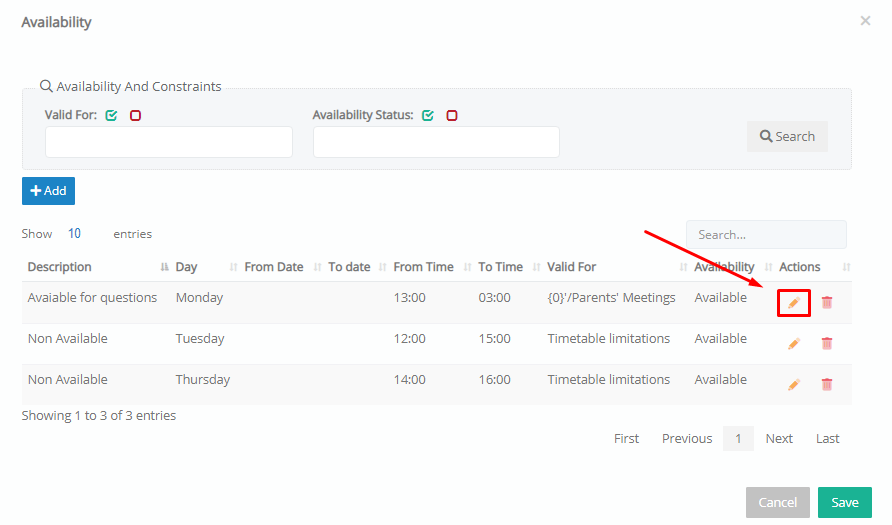
Task: Click 'Avaiable for questions' description cell
Action: pyautogui.click(x=92, y=297)
